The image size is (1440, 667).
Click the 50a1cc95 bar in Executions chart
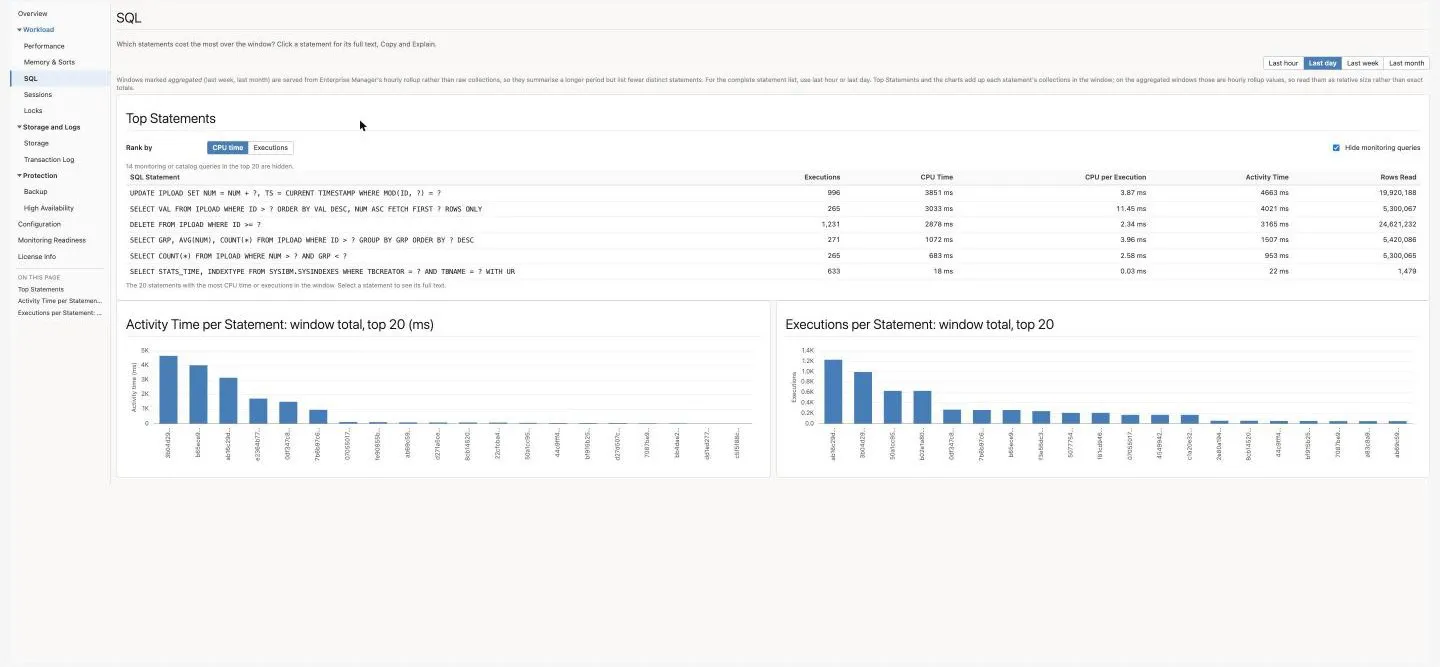893,407
